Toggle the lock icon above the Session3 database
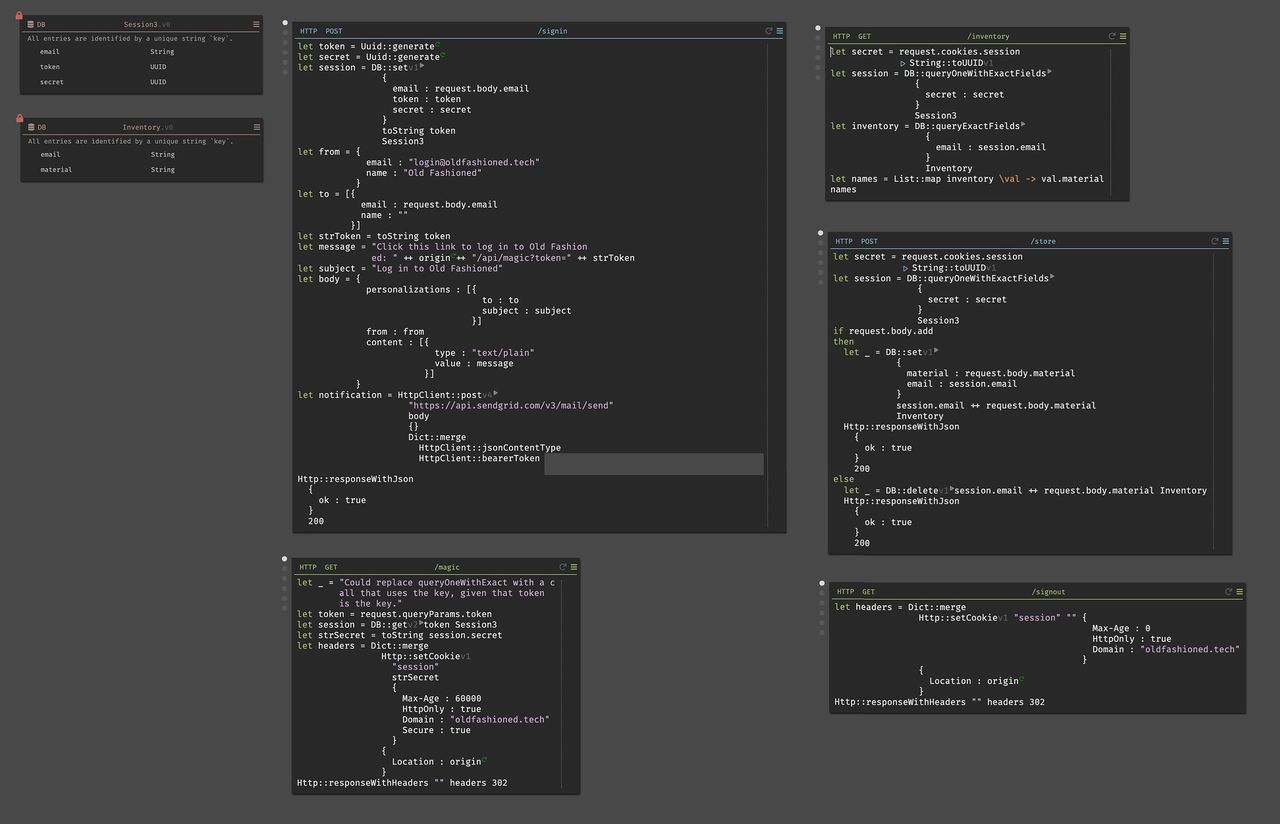The width and height of the screenshot is (1280, 824). coord(19,15)
